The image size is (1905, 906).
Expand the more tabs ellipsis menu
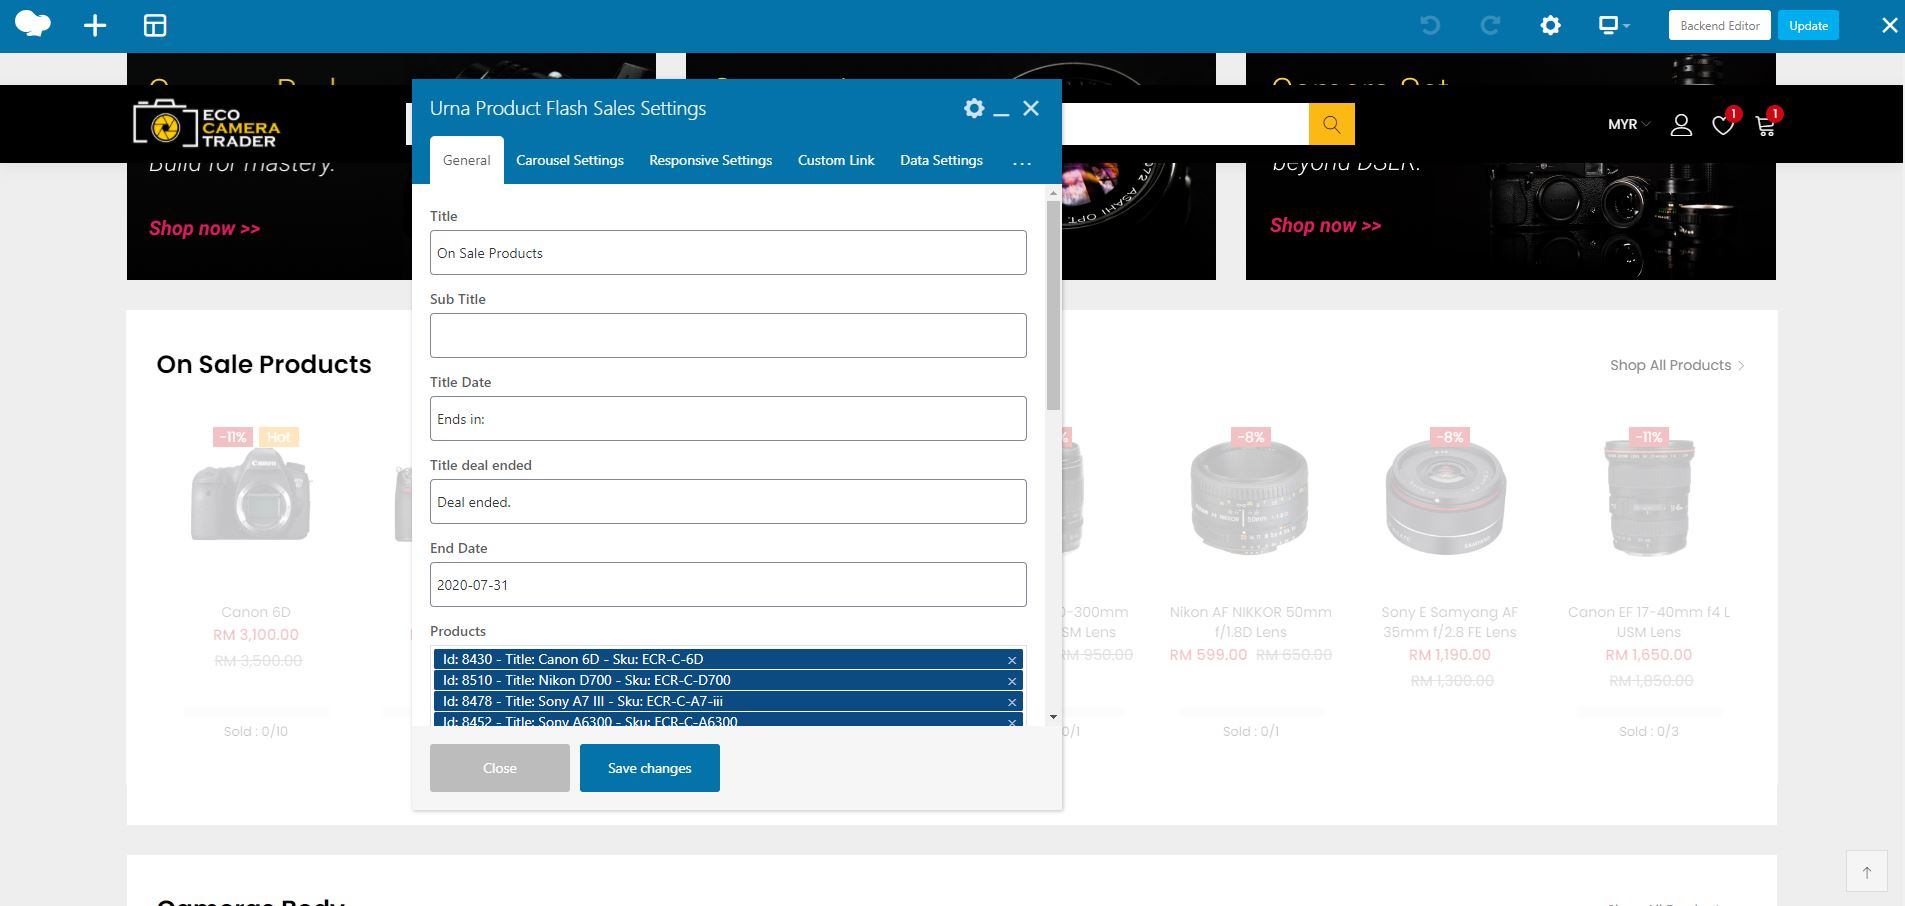coord(1021,162)
